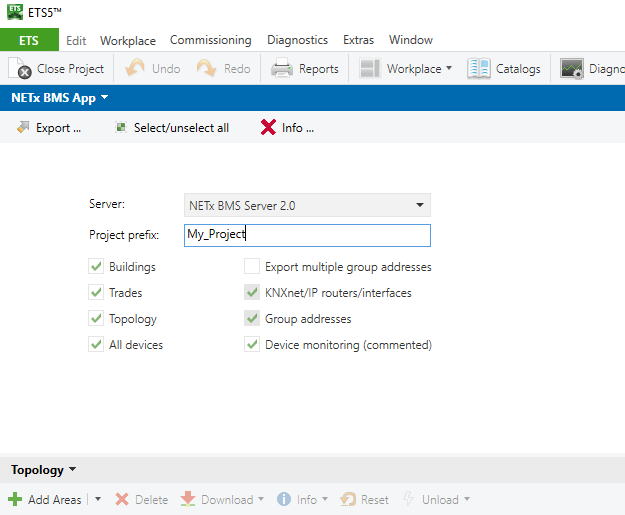Viewport: 625px width, 515px height.
Task: Uncheck the Buildings checkbox
Action: click(96, 266)
